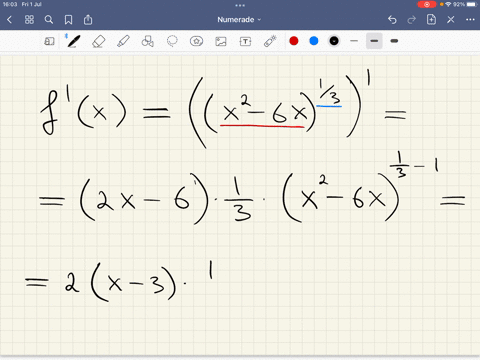Add a new page

coord(431,20)
